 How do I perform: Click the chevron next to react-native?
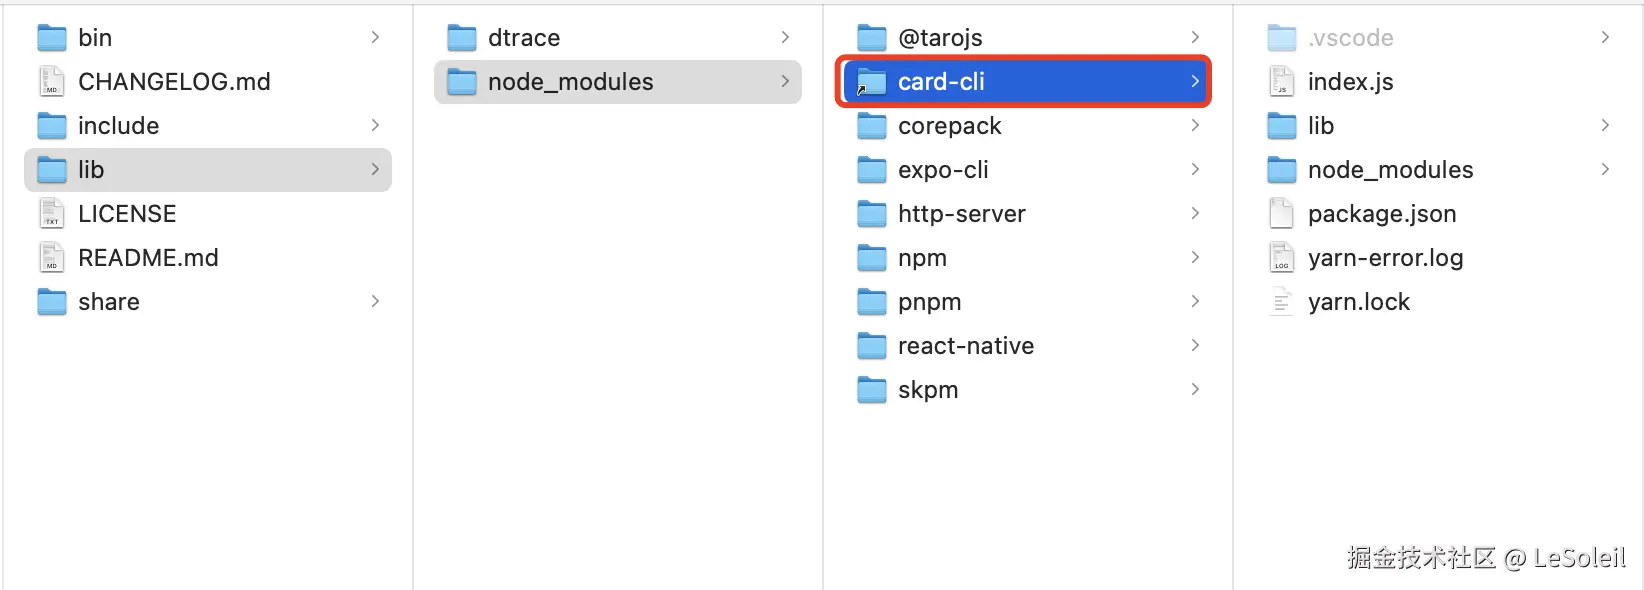(x=1195, y=346)
